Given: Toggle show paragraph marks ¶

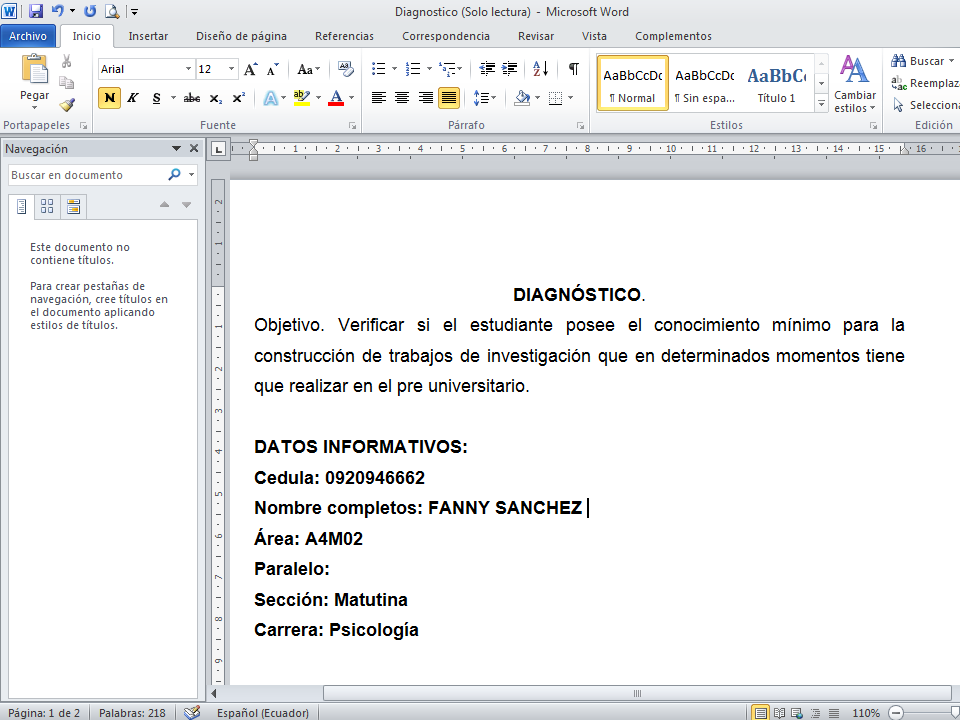Looking at the screenshot, I should click(x=574, y=69).
